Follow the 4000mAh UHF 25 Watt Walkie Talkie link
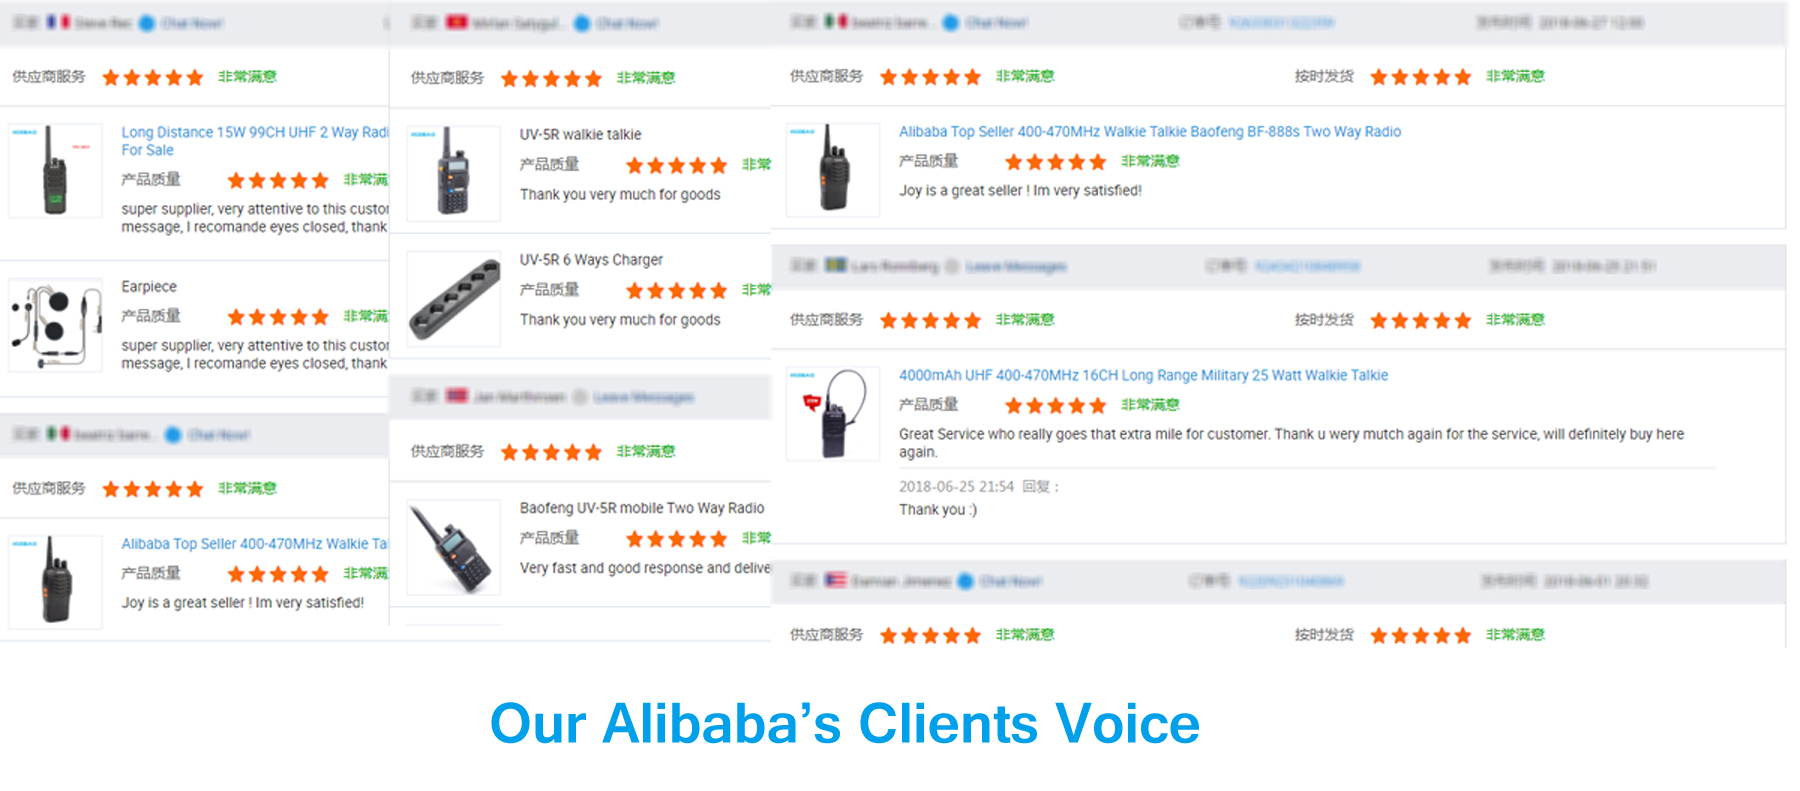This screenshot has height=791, width=1800. [1142, 375]
